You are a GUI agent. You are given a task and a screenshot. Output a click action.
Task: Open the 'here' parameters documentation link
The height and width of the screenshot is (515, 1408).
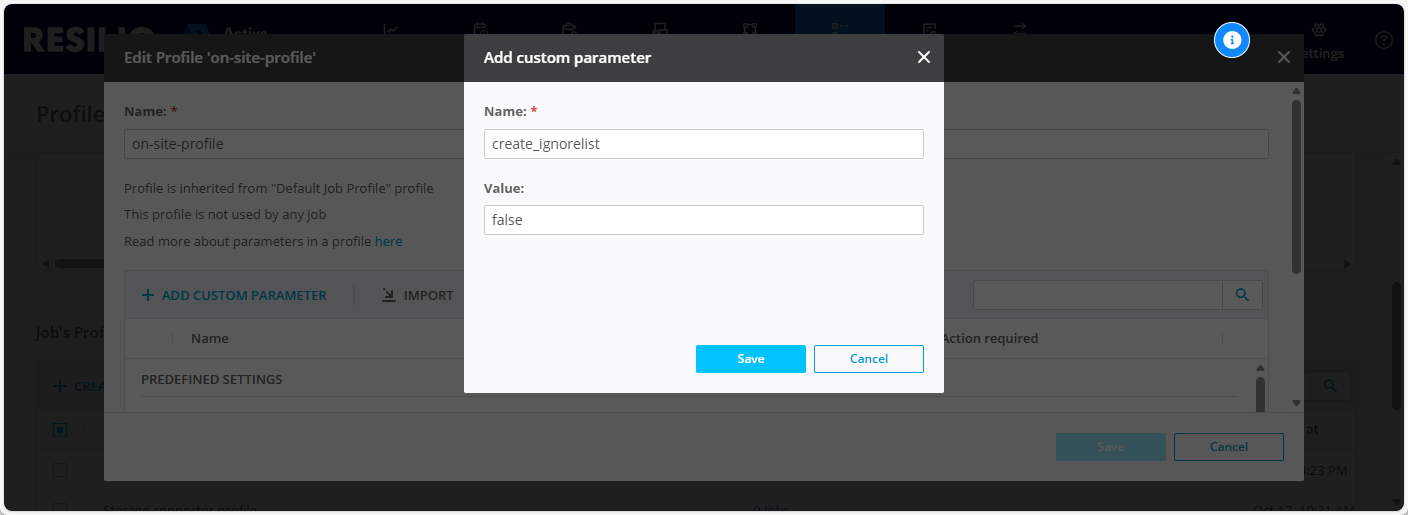click(388, 242)
